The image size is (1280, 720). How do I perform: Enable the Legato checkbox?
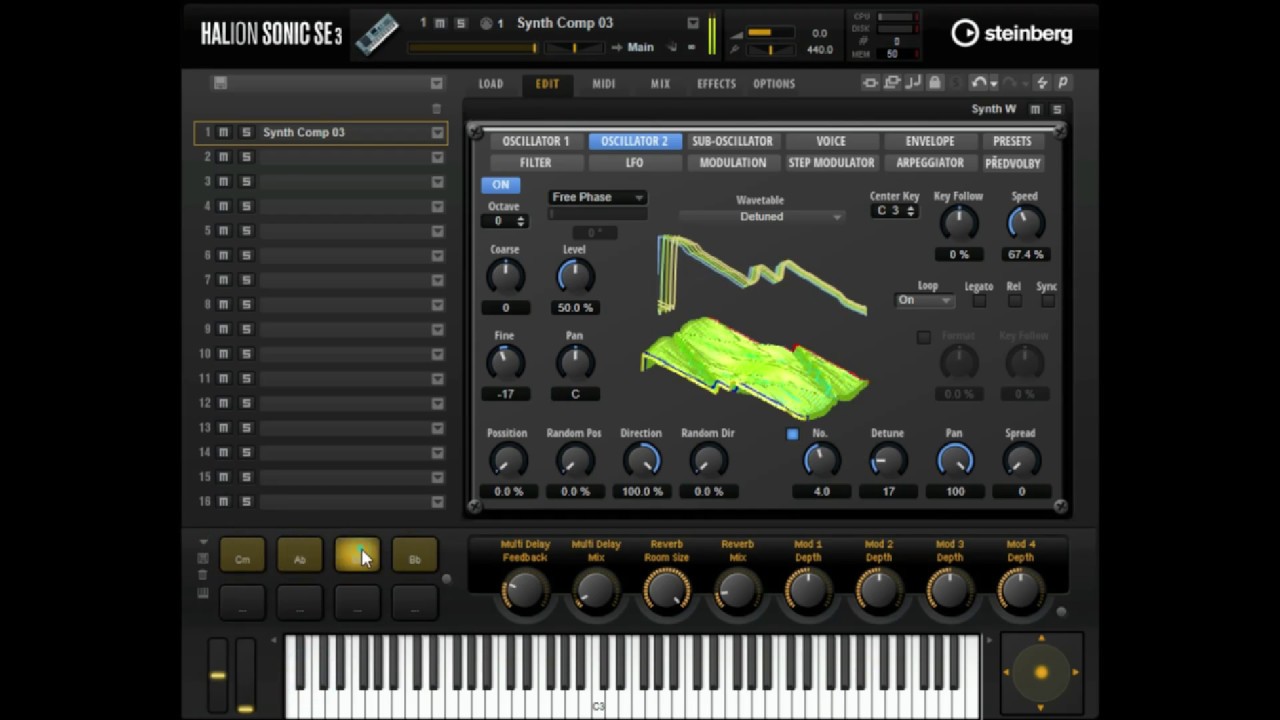coord(979,301)
